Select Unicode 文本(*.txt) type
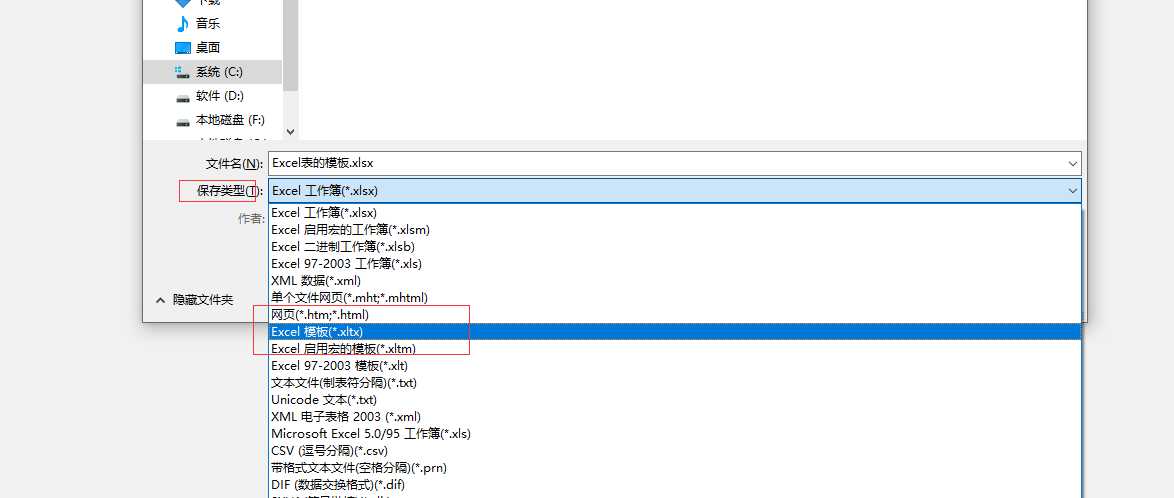 coord(675,400)
